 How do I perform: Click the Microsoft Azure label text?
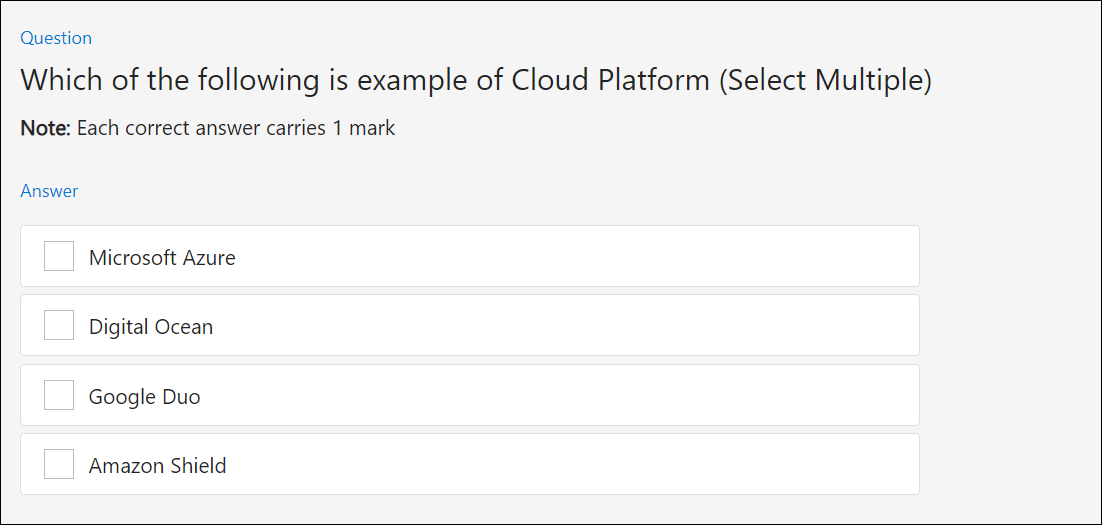[x=162, y=258]
